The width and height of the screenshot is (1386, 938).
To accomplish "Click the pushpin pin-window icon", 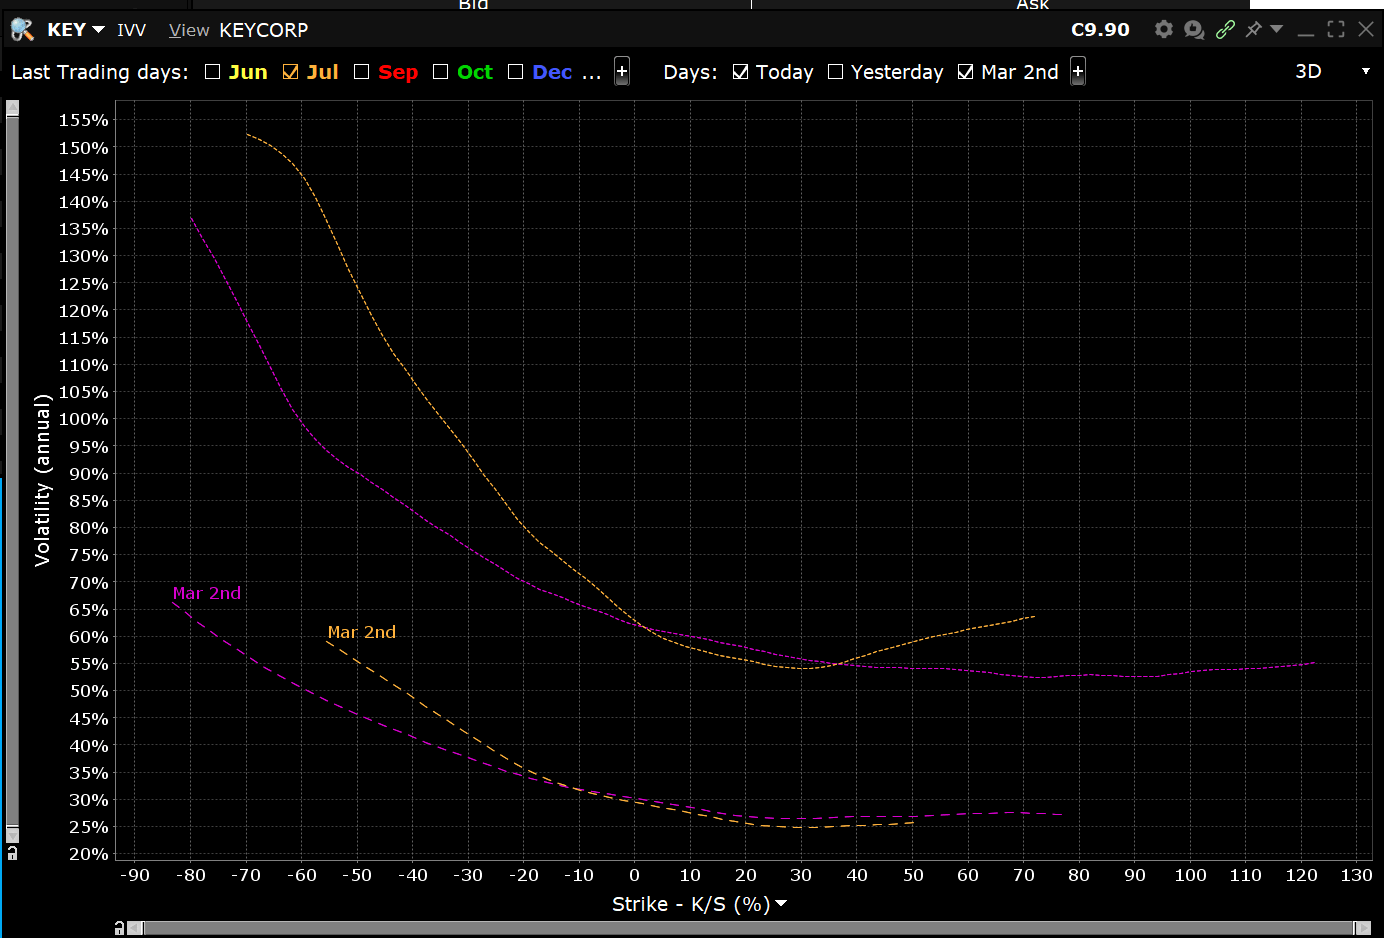I will coord(1253,30).
